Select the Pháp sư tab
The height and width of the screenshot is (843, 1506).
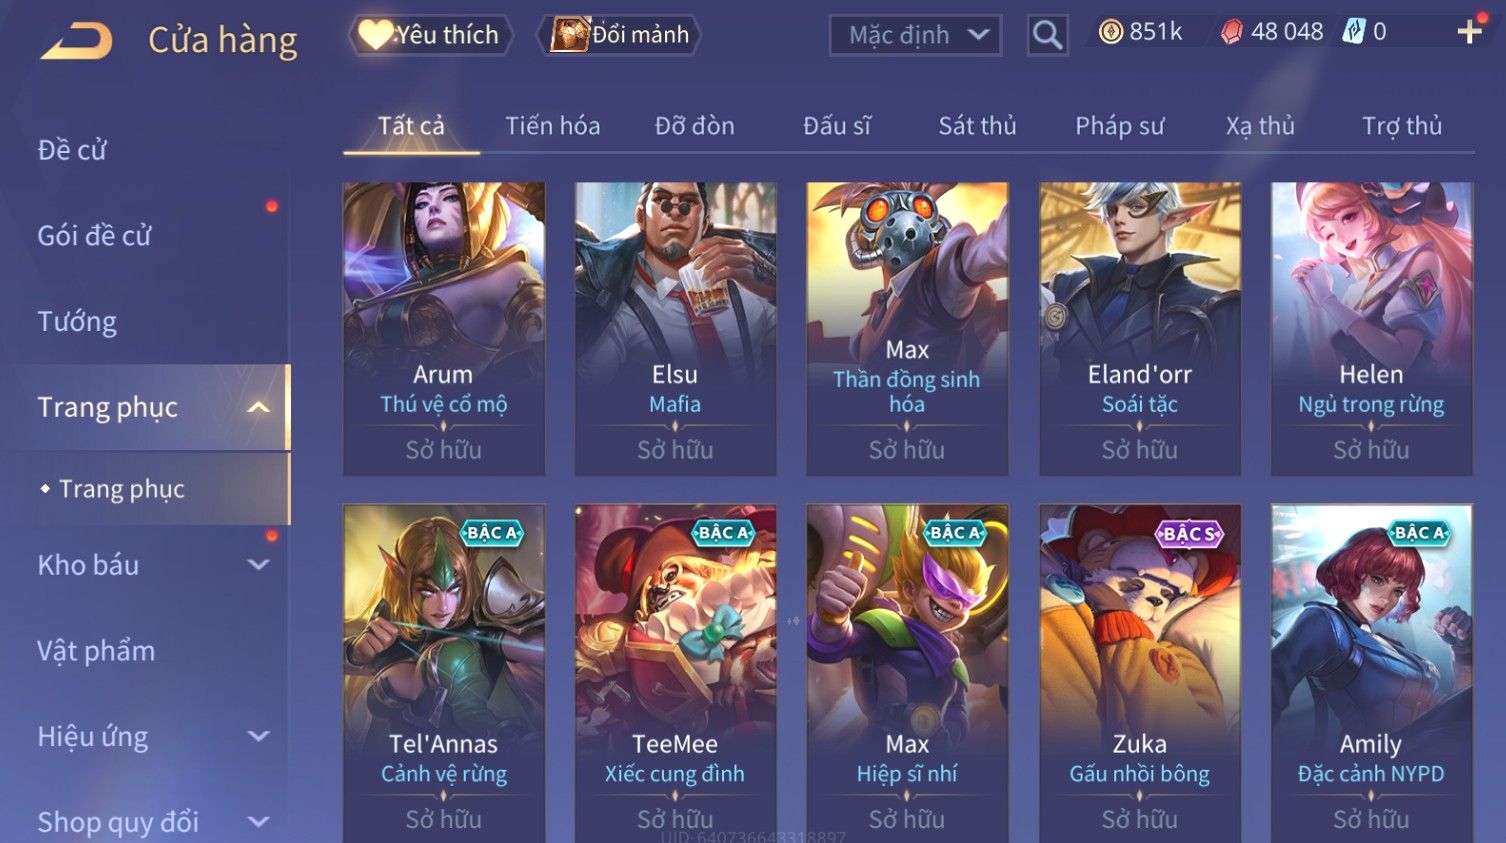click(x=1120, y=126)
